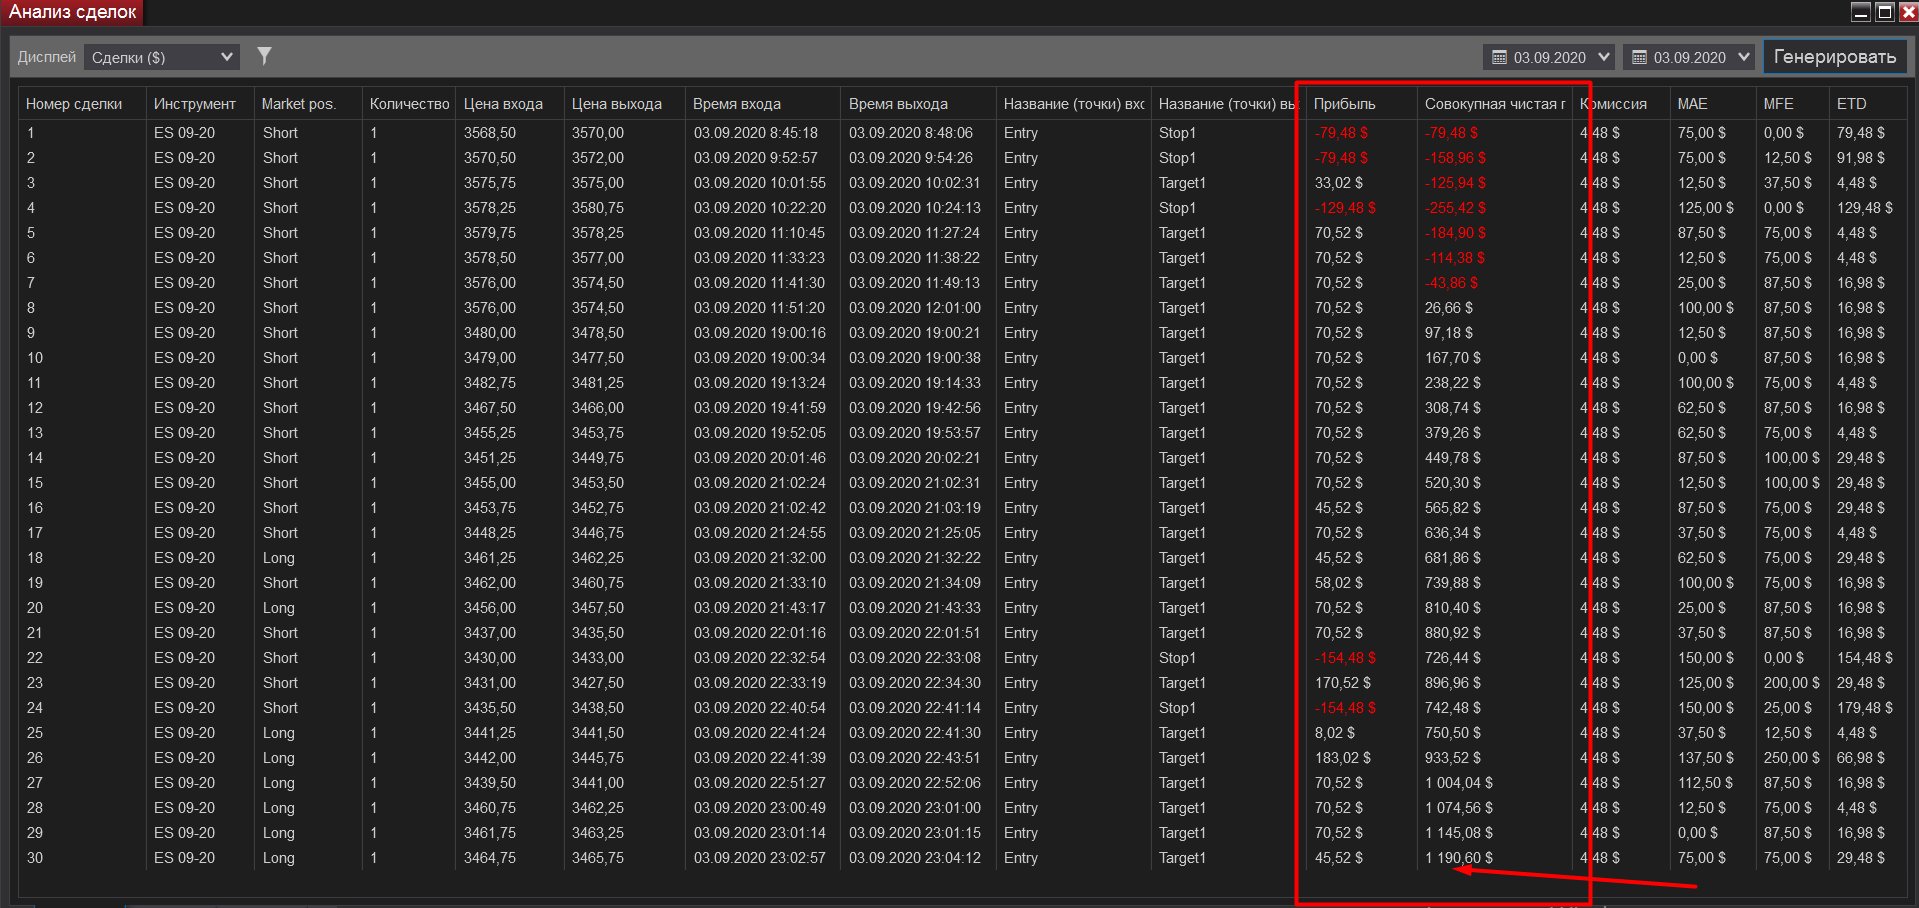This screenshot has width=1919, height=908.
Task: Minimize the Анализ сделок window
Action: (x=1861, y=12)
